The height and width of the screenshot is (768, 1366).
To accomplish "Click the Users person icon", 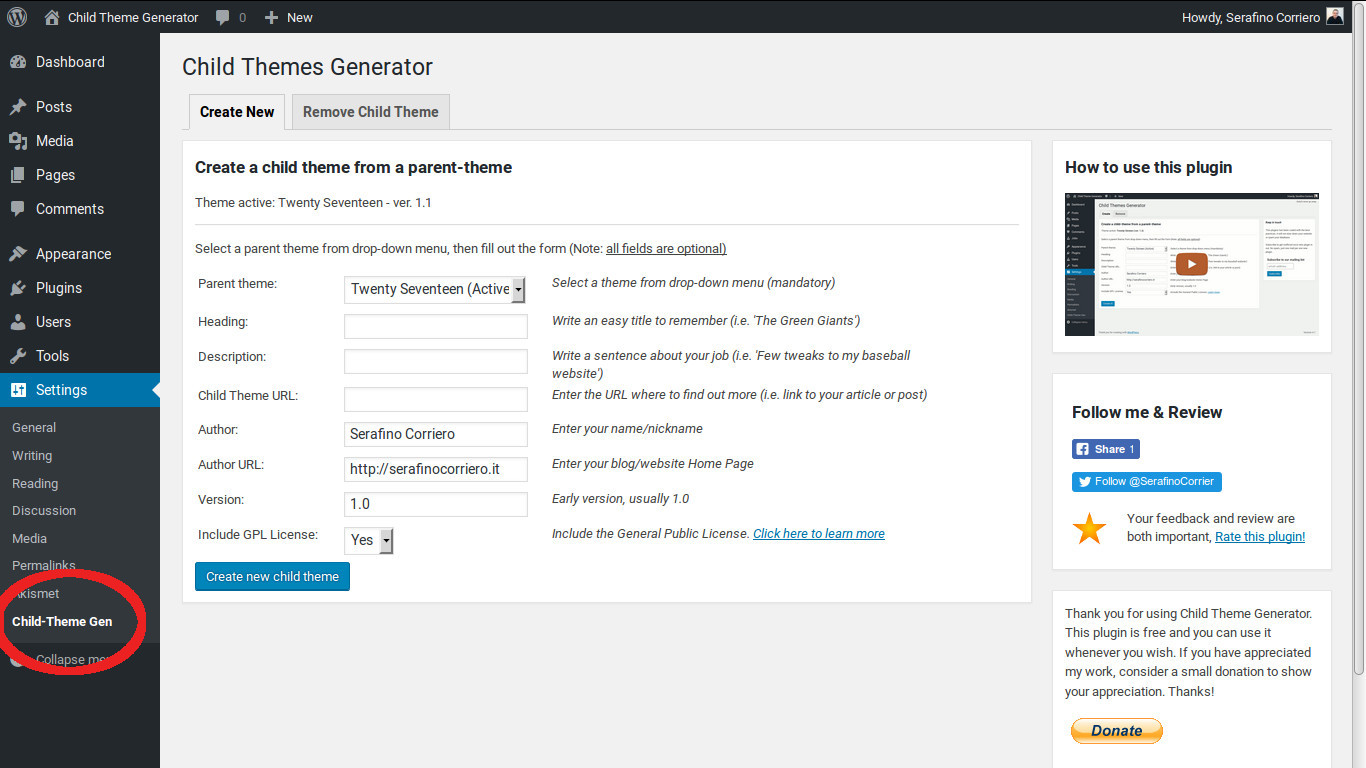I will [x=18, y=322].
